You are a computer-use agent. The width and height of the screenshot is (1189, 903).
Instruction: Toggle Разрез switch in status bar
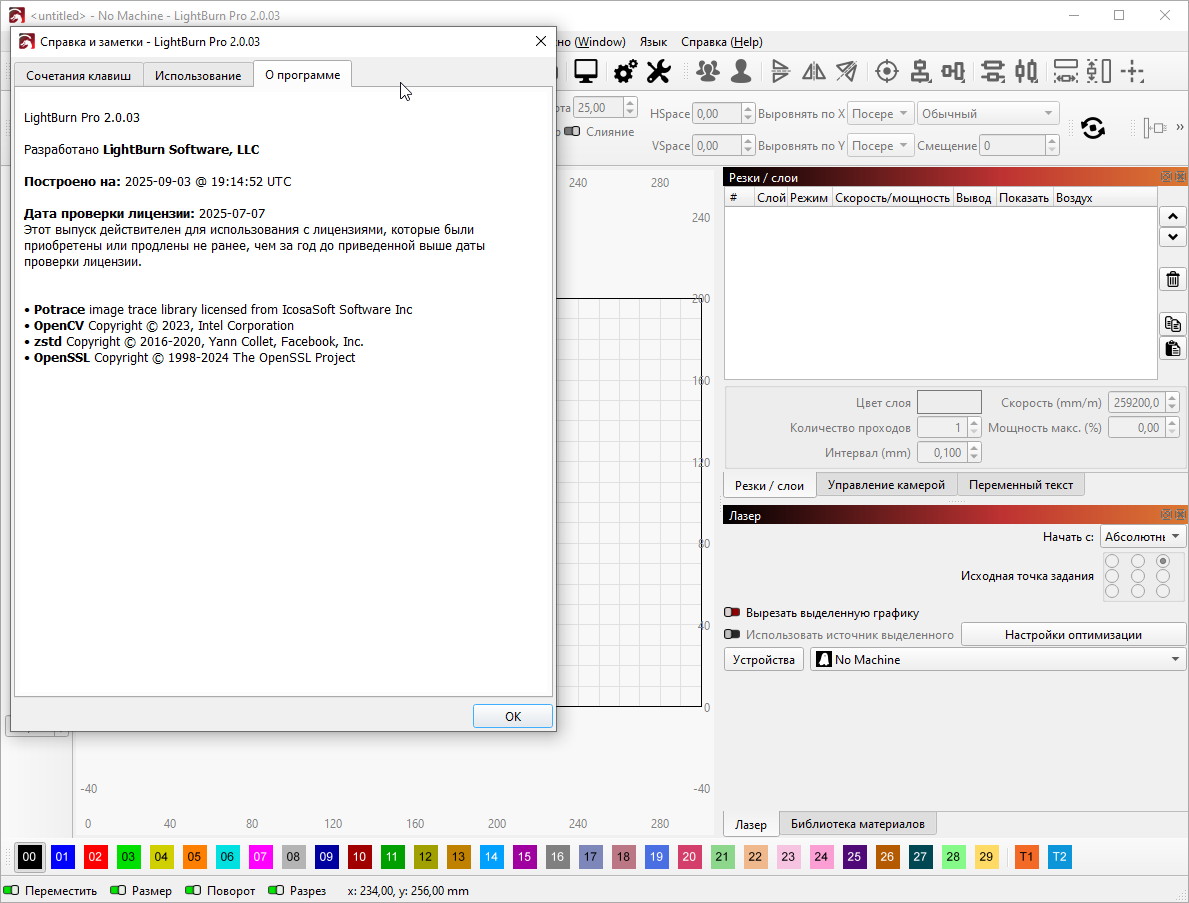(276, 890)
